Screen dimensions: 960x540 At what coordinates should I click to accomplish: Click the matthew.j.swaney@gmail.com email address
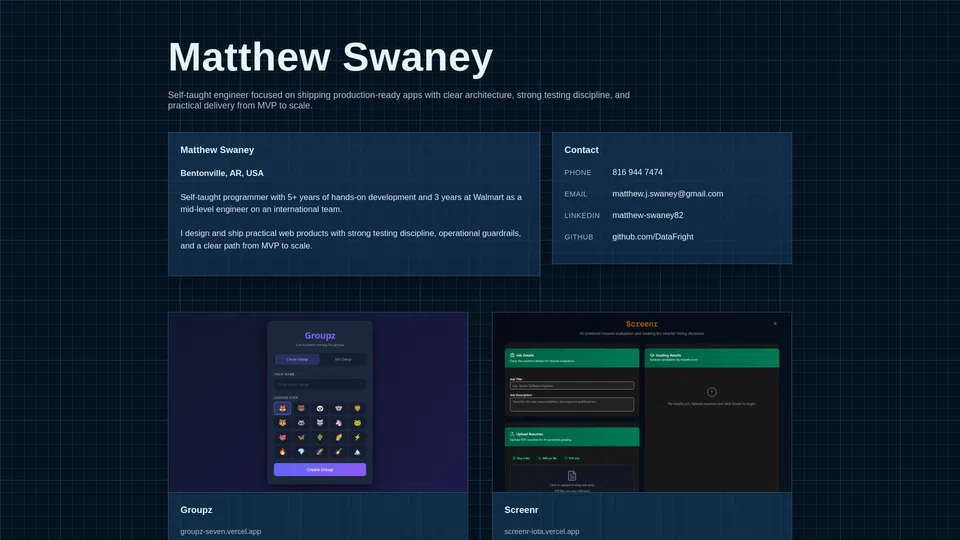click(x=667, y=194)
